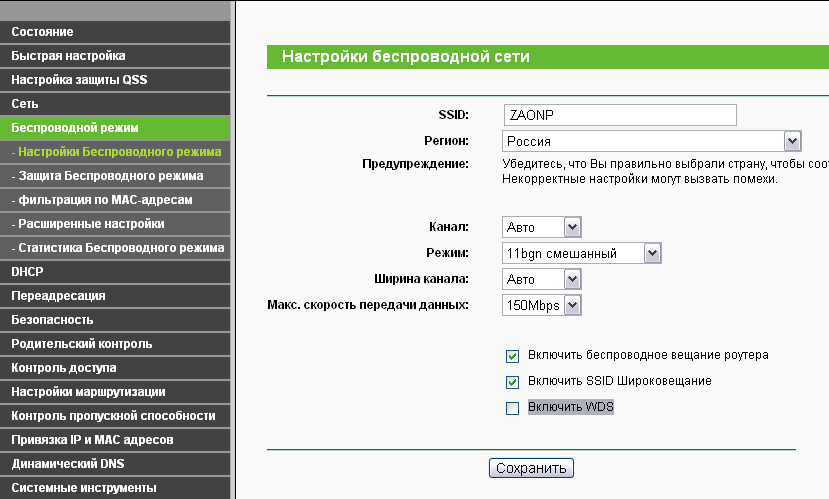Open the 150Mbps max speed dropdown
Image resolution: width=829 pixels, height=499 pixels.
(x=542, y=305)
